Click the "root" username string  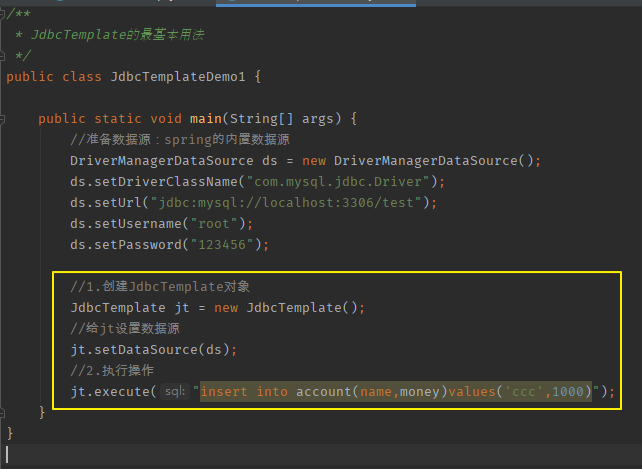(214, 224)
